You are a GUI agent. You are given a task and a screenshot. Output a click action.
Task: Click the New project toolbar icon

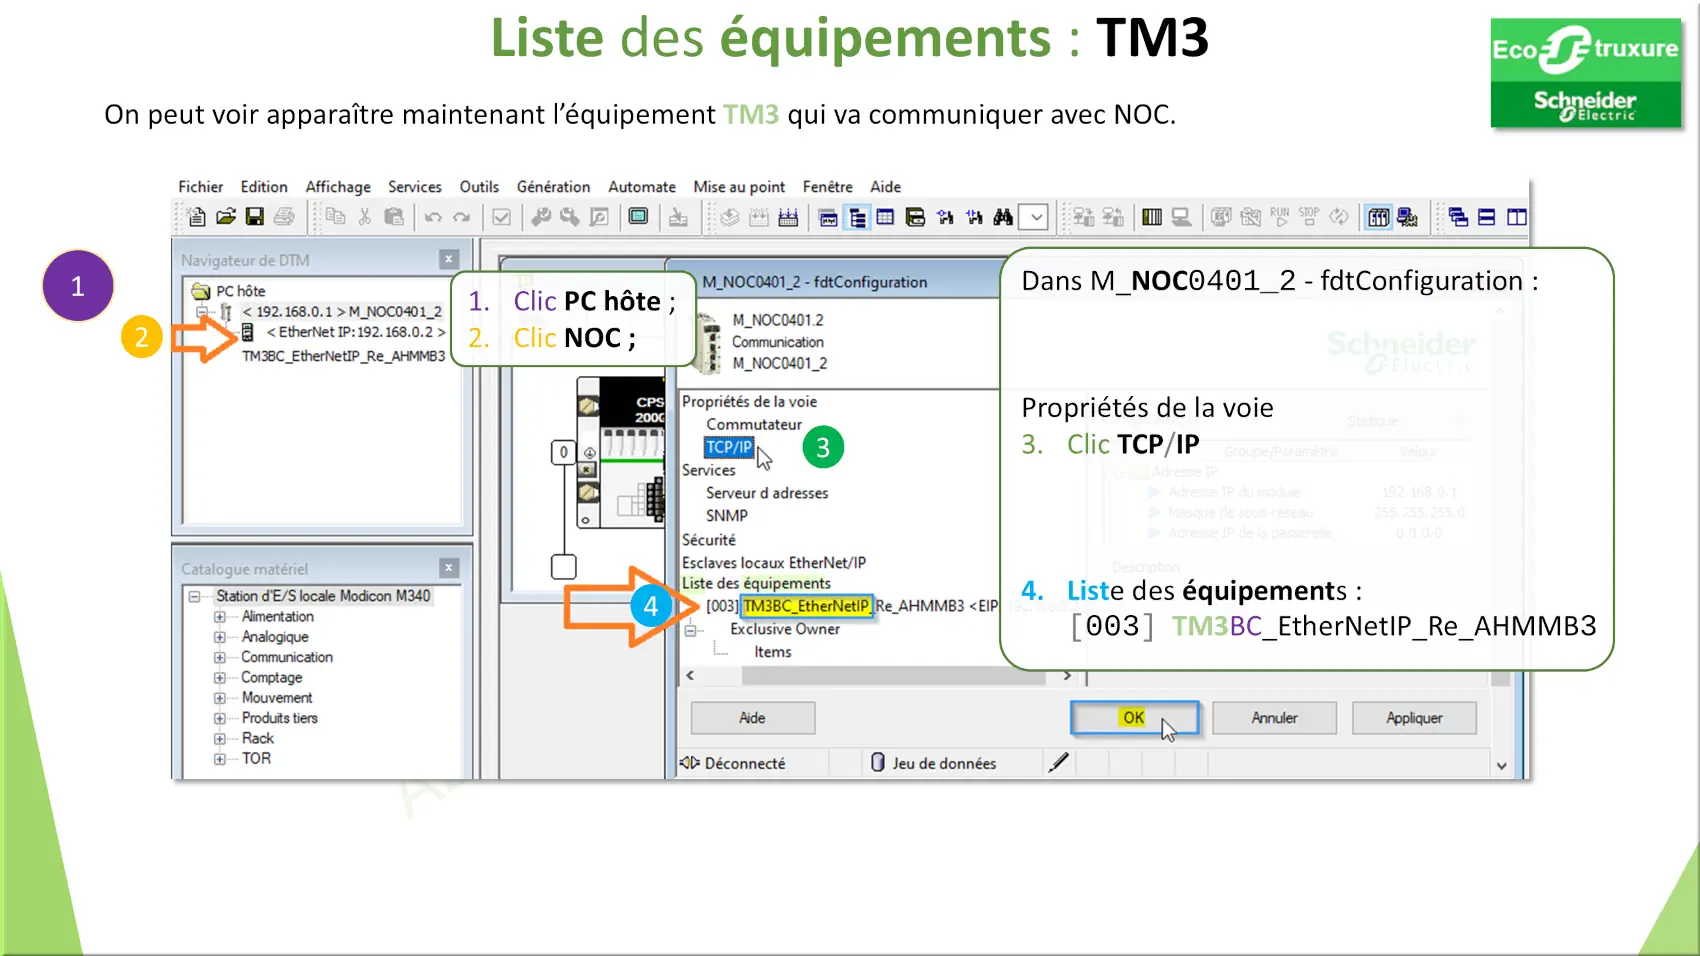pyautogui.click(x=197, y=217)
